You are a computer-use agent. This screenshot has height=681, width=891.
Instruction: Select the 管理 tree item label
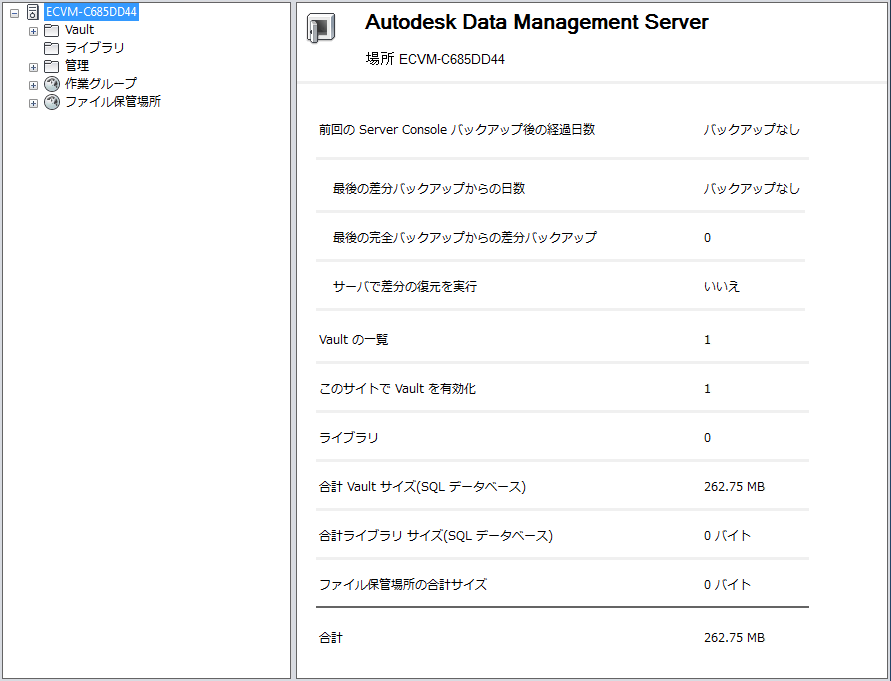coord(77,66)
